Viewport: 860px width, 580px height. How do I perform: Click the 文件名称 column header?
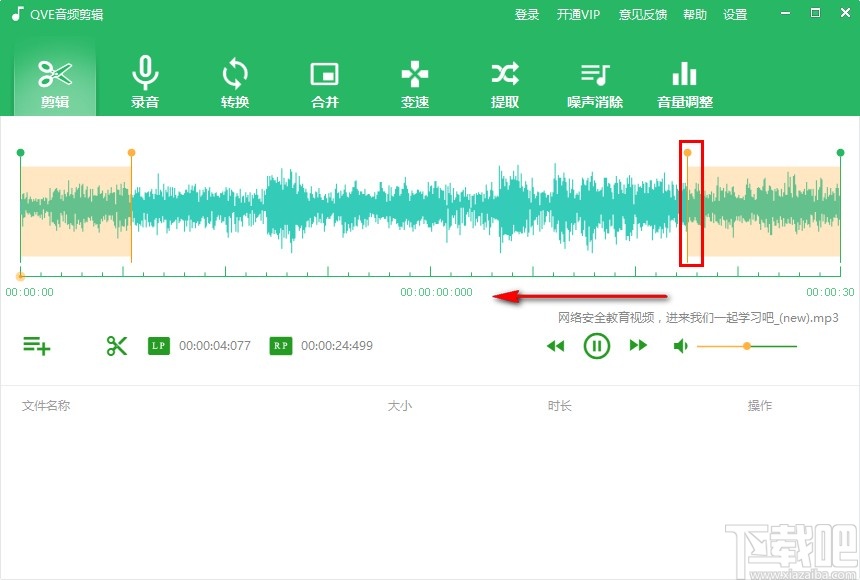46,406
